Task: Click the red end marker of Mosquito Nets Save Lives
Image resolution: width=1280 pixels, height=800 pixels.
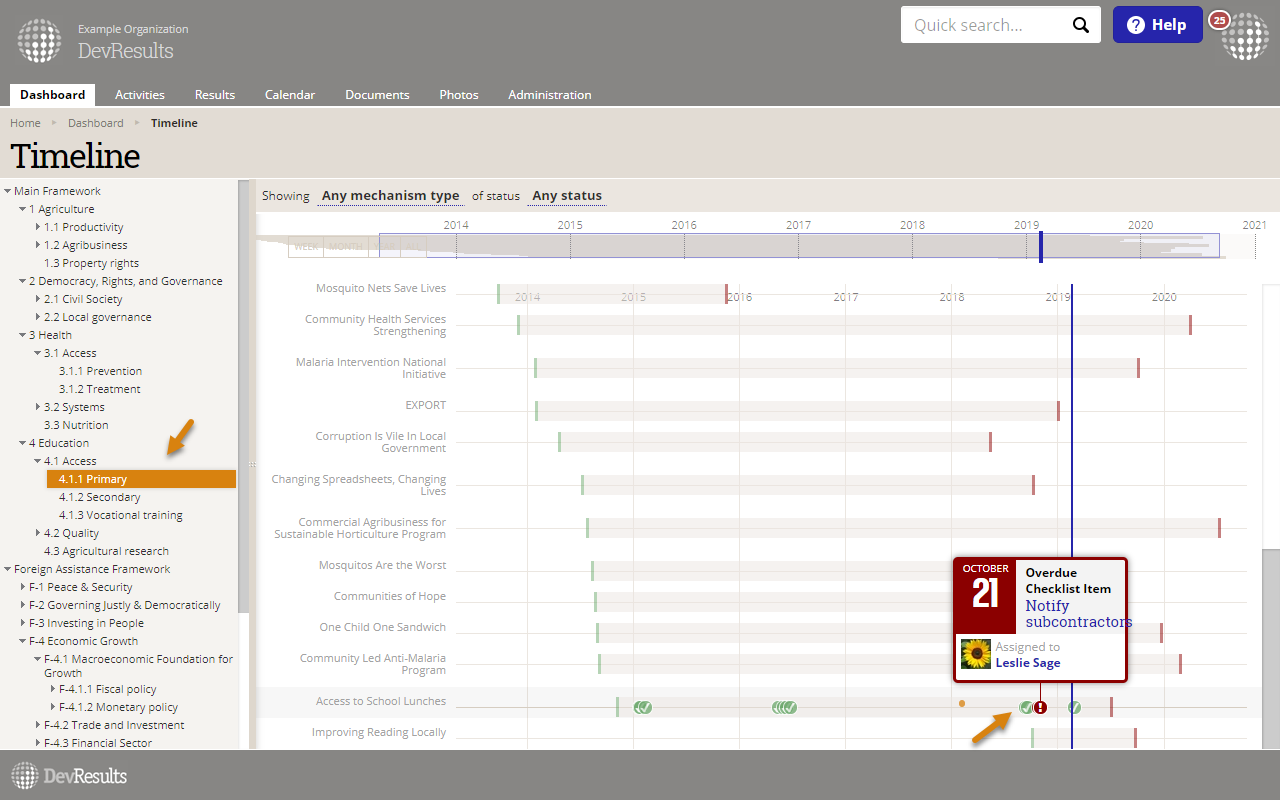Action: pos(727,294)
